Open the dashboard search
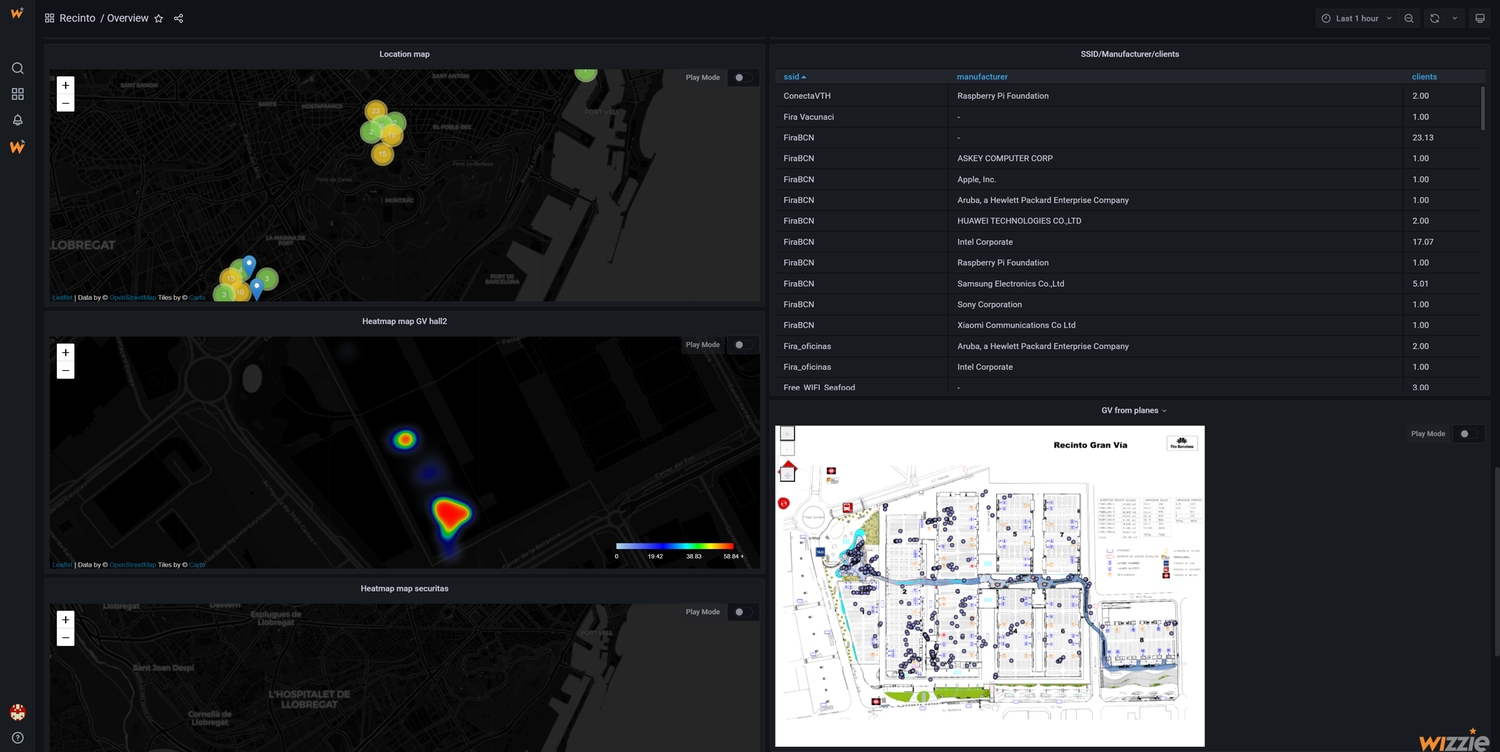Image resolution: width=1500 pixels, height=752 pixels. [x=17, y=68]
